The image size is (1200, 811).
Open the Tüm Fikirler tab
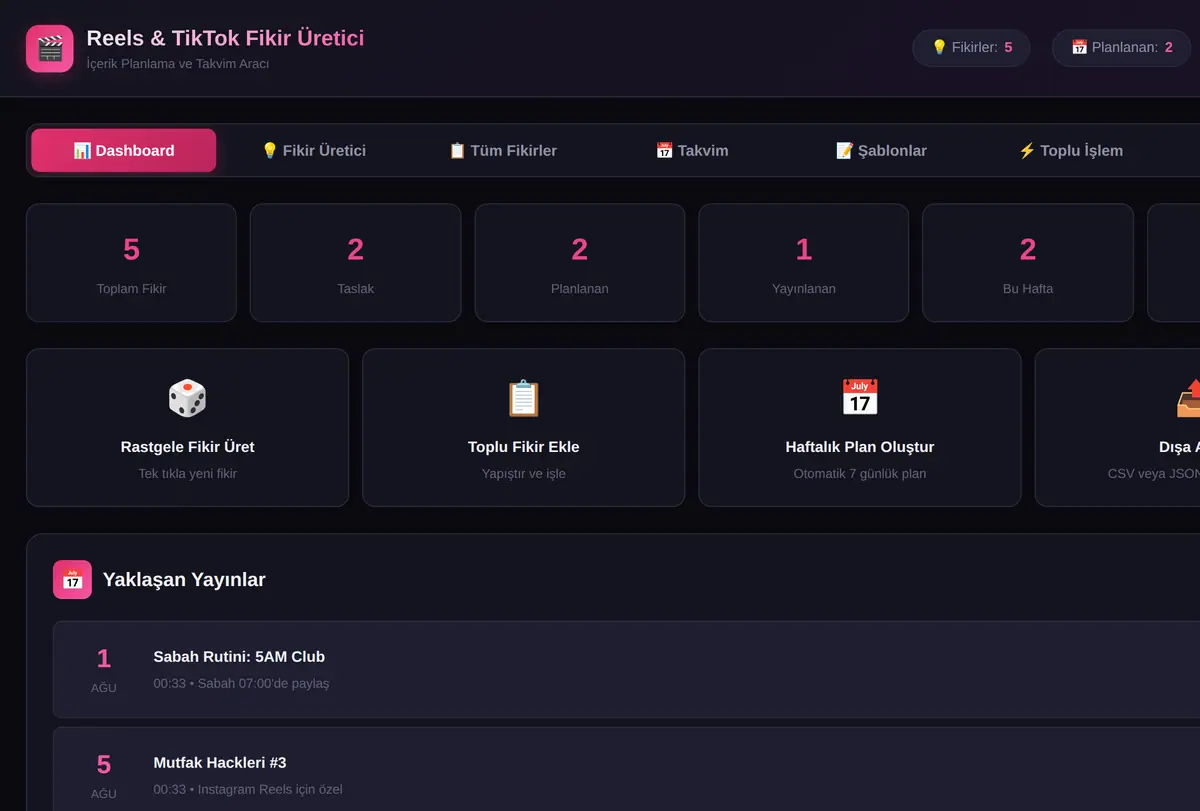502,151
